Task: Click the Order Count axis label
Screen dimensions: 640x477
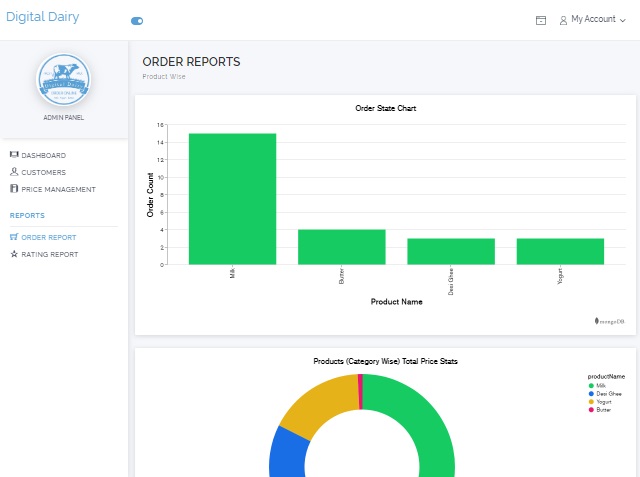Action: pos(150,195)
